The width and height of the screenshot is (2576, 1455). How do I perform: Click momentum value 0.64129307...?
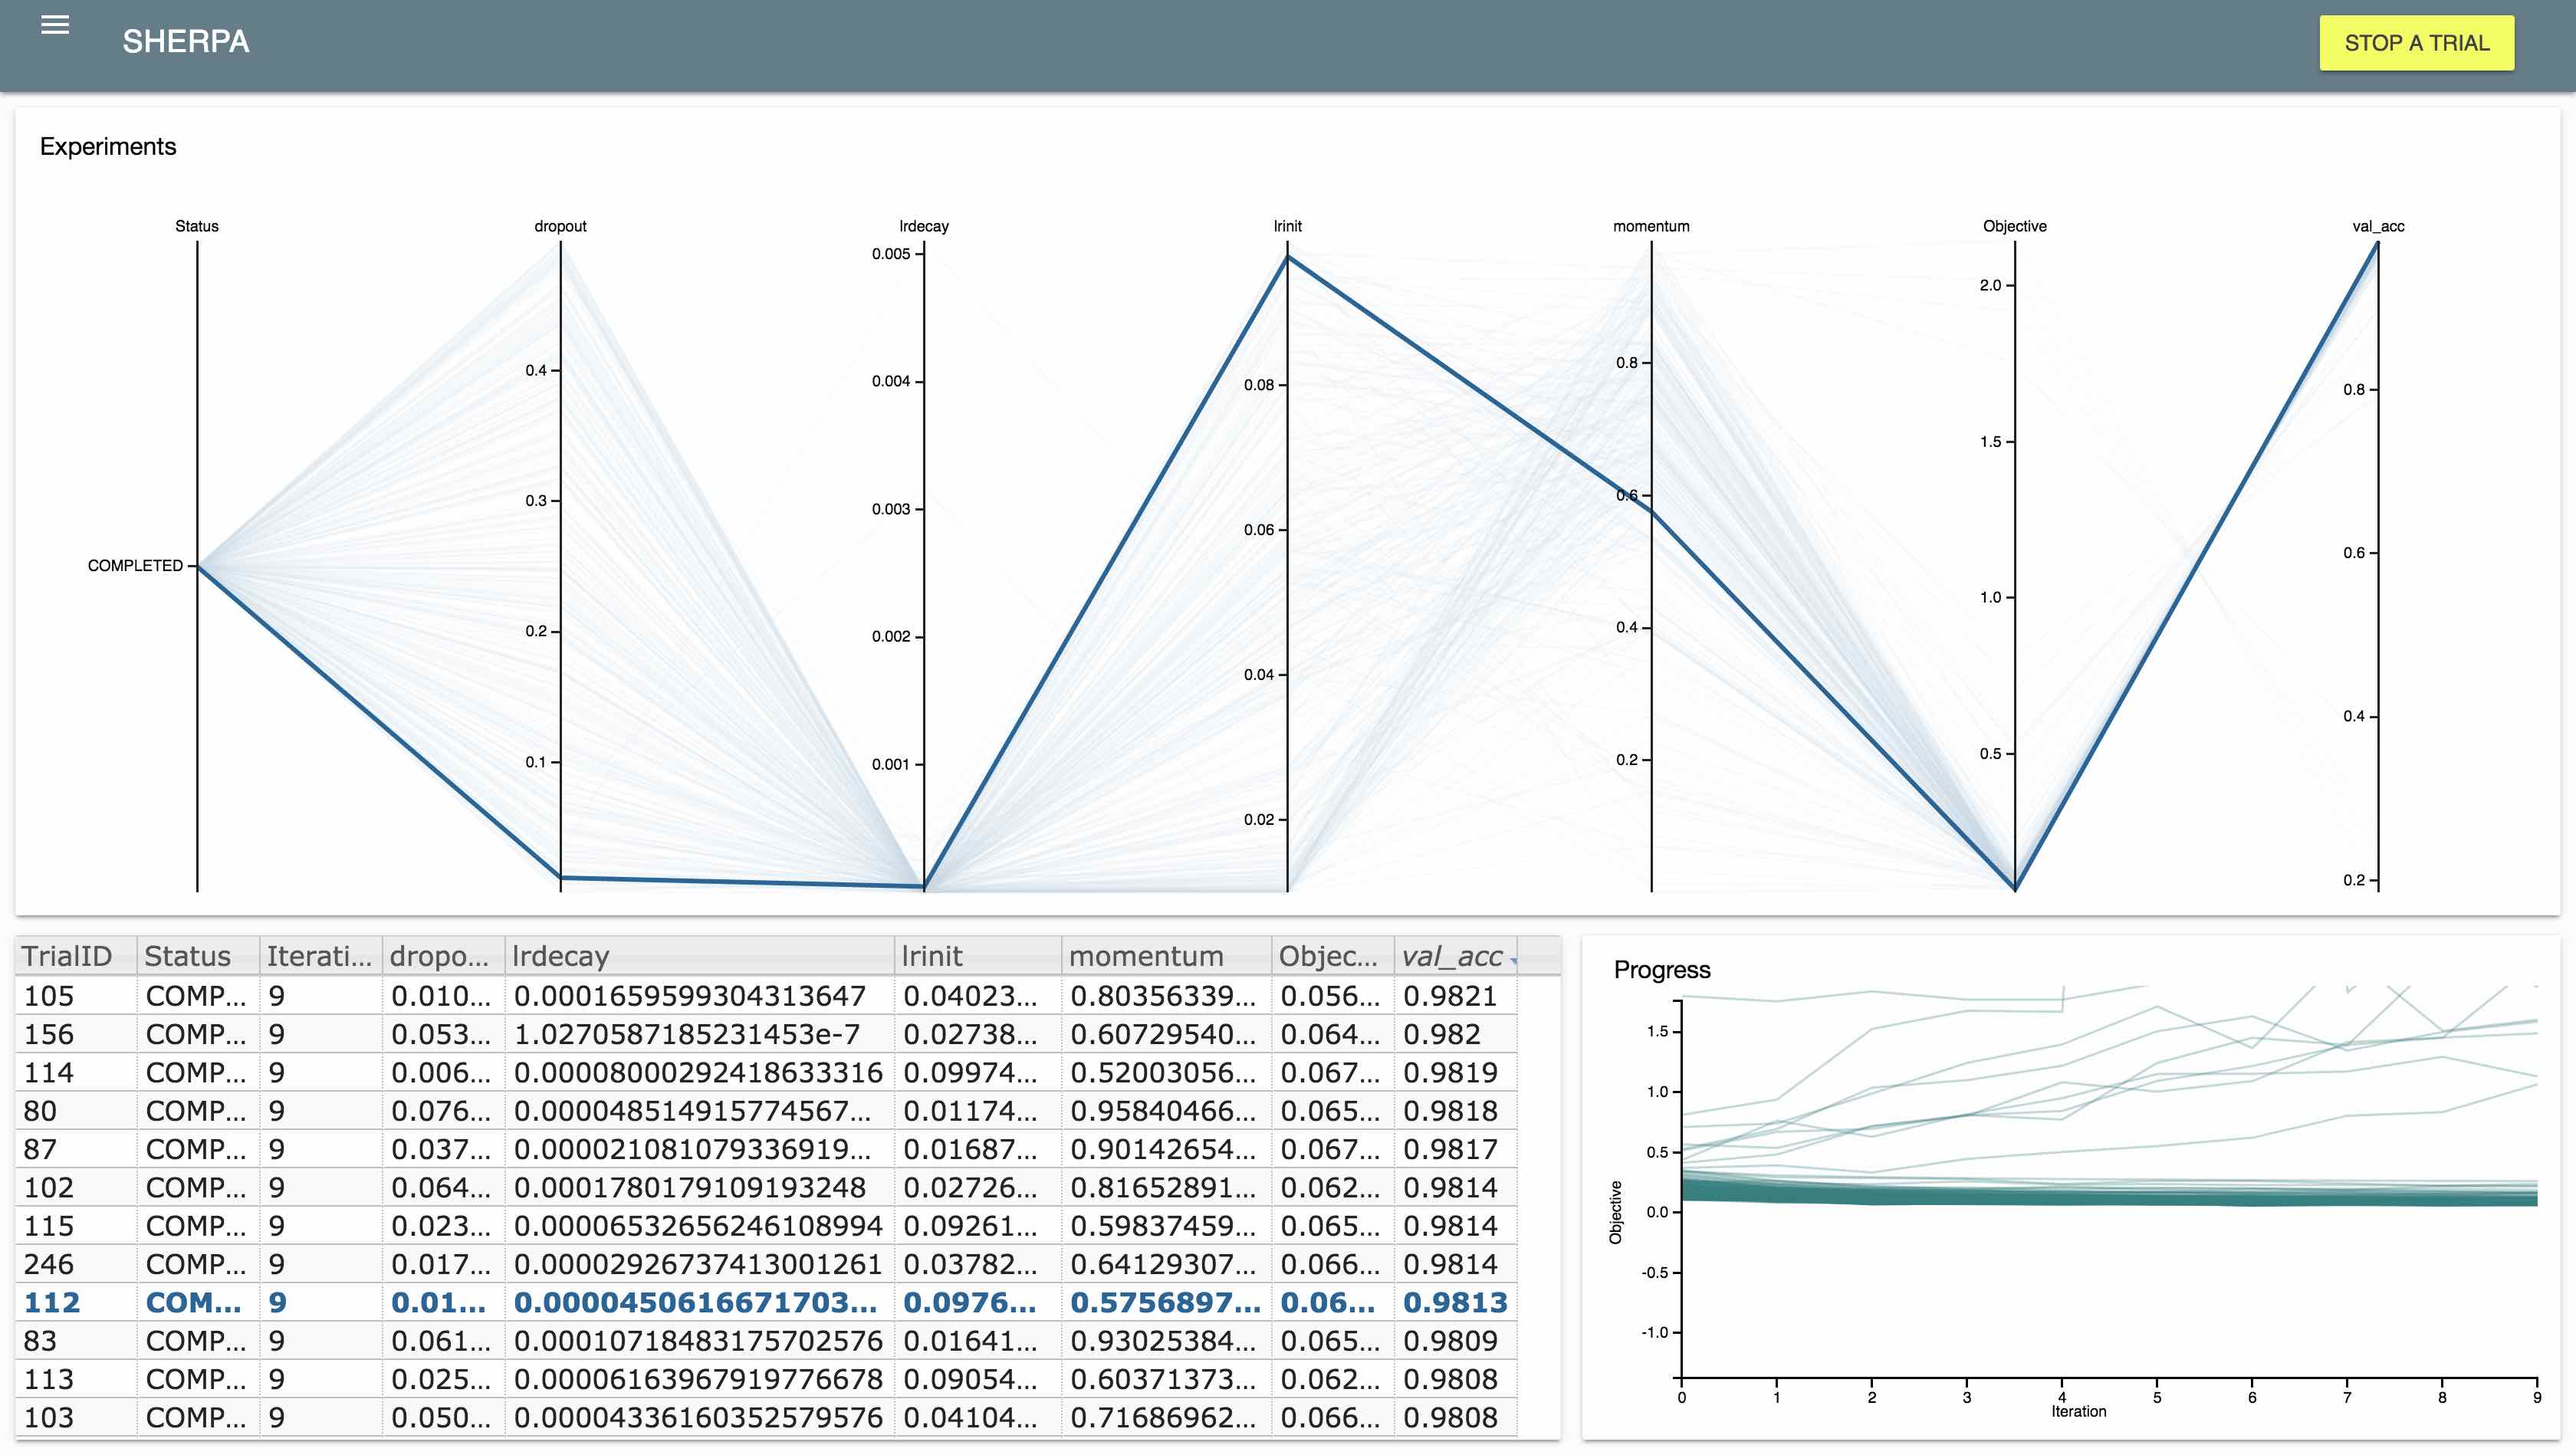1163,1264
